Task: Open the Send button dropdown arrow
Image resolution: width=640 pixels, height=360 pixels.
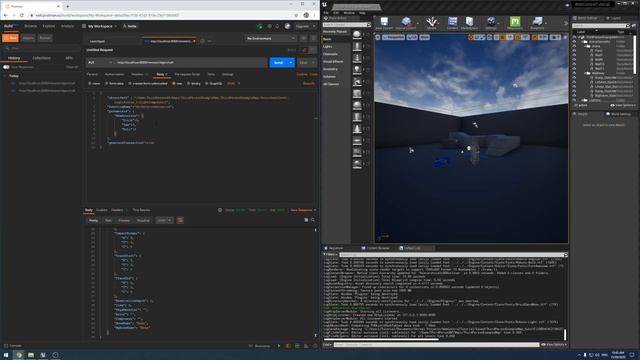Action: coord(291,62)
